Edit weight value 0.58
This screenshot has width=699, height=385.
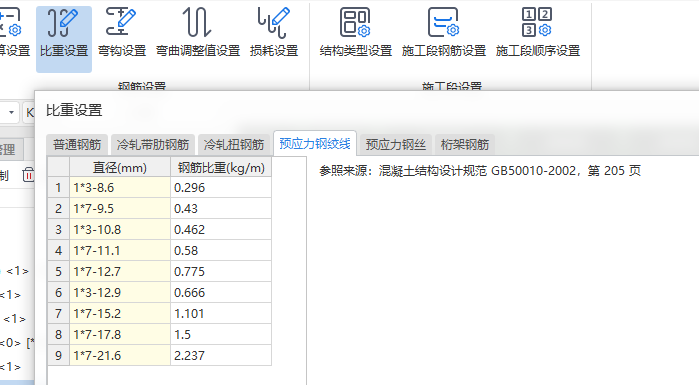click(221, 250)
